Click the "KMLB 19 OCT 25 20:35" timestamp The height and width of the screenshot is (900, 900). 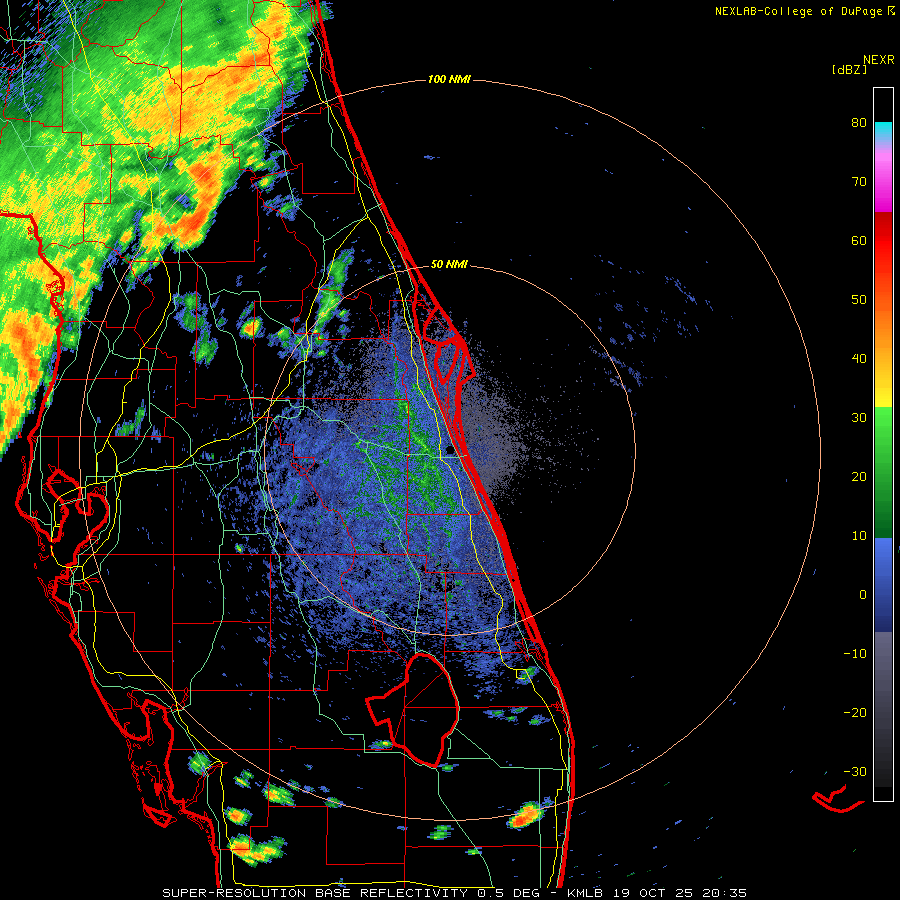click(657, 893)
